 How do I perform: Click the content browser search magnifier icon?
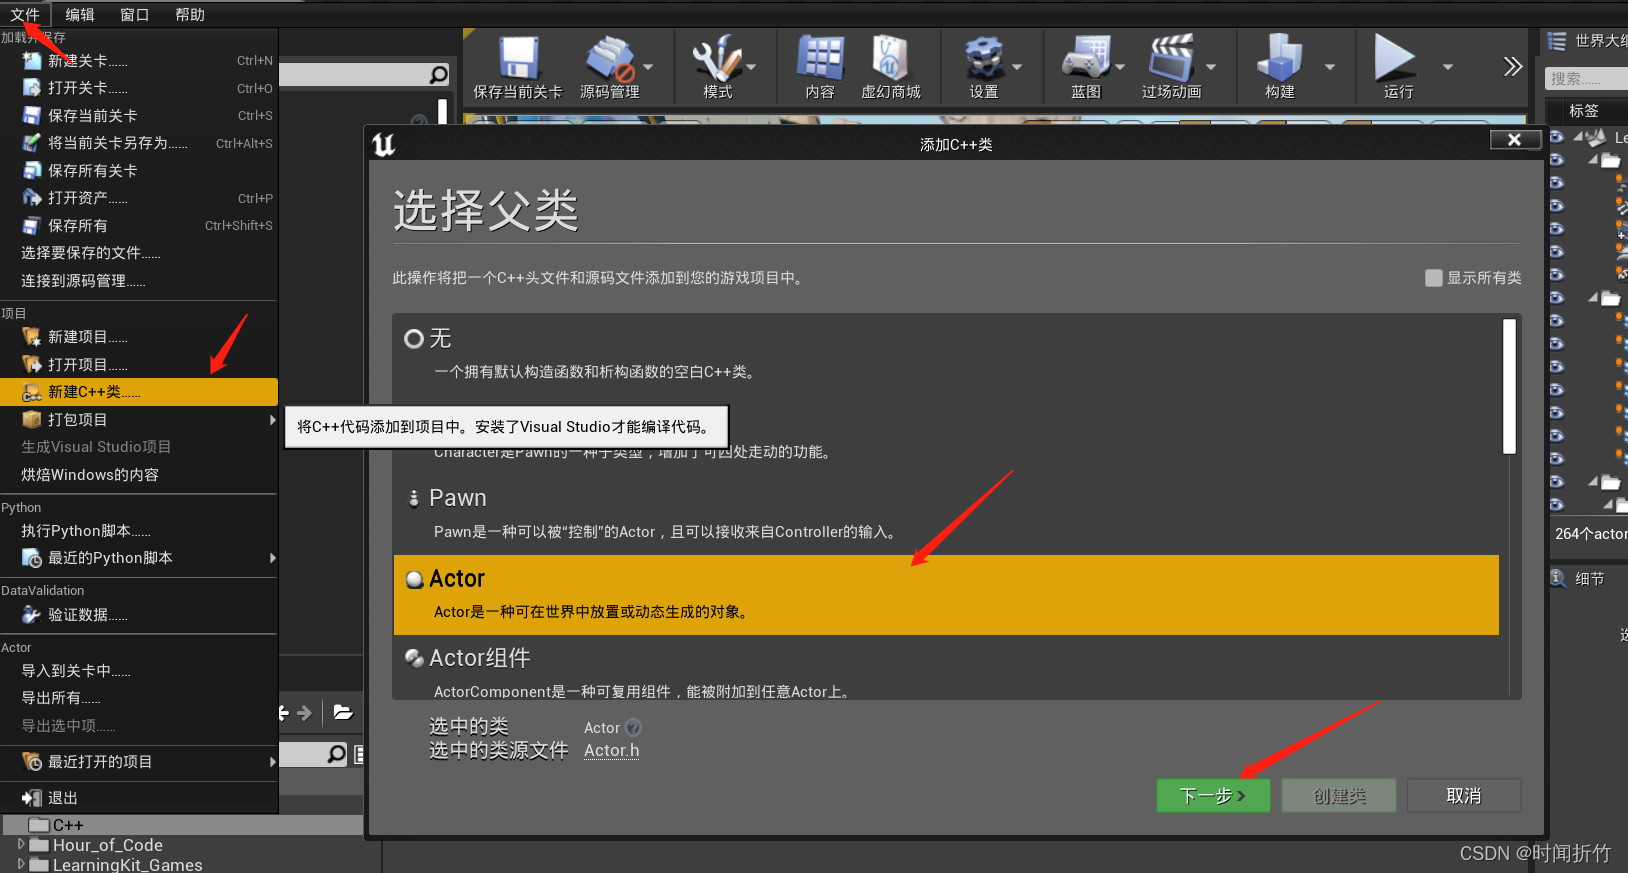pos(337,754)
